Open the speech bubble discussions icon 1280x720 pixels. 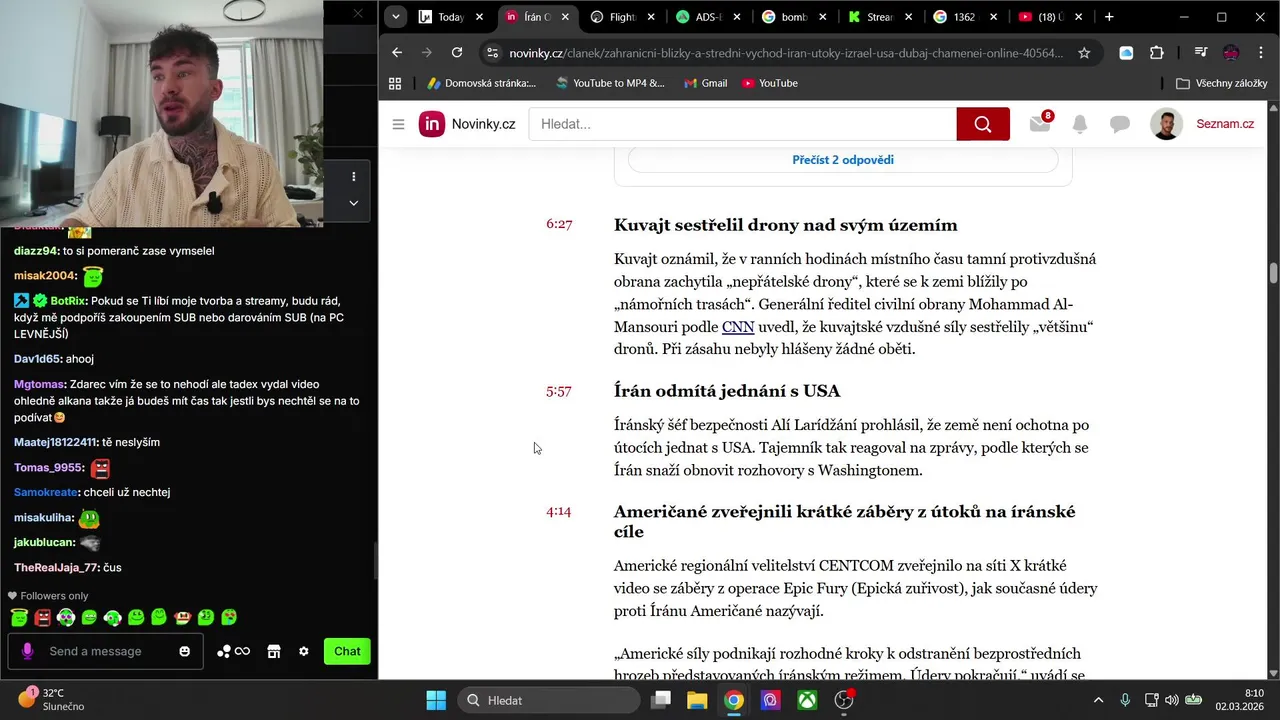click(x=1120, y=124)
